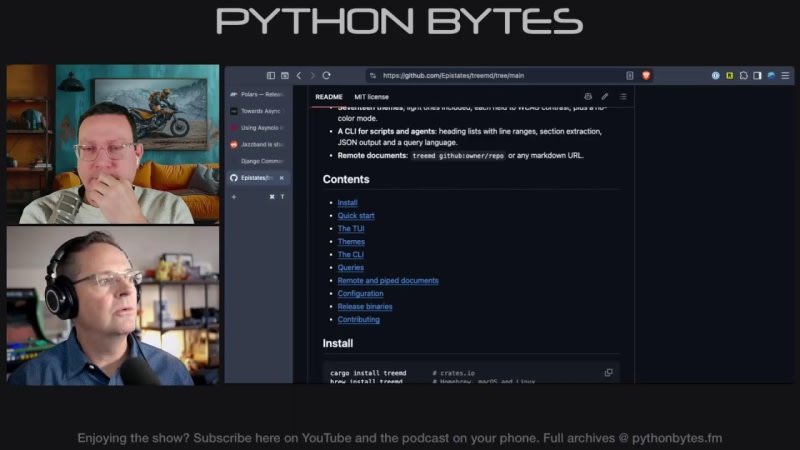
Task: Open the browser hamburger menu
Action: click(785, 76)
